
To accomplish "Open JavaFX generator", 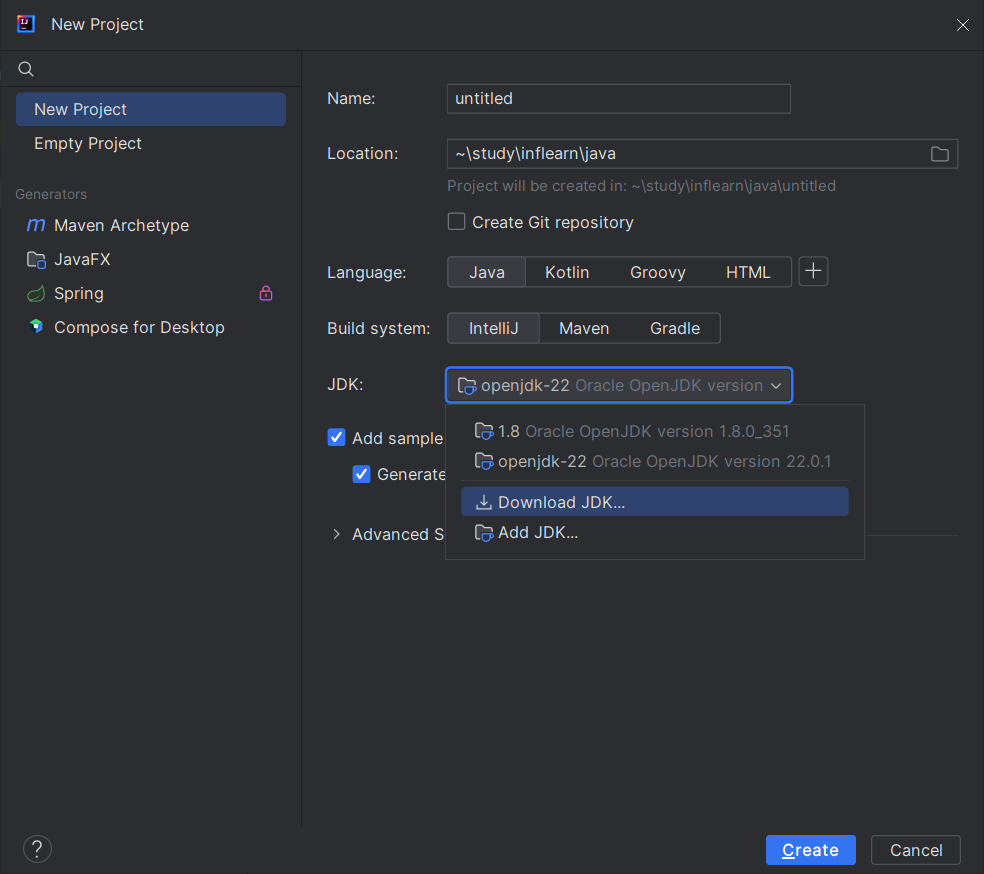I will click(151, 259).
